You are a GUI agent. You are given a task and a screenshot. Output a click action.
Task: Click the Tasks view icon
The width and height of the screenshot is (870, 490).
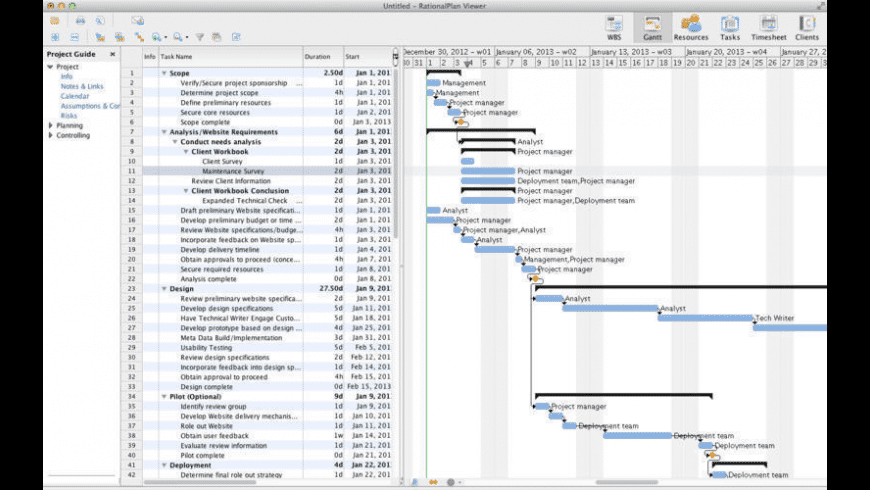click(x=729, y=26)
